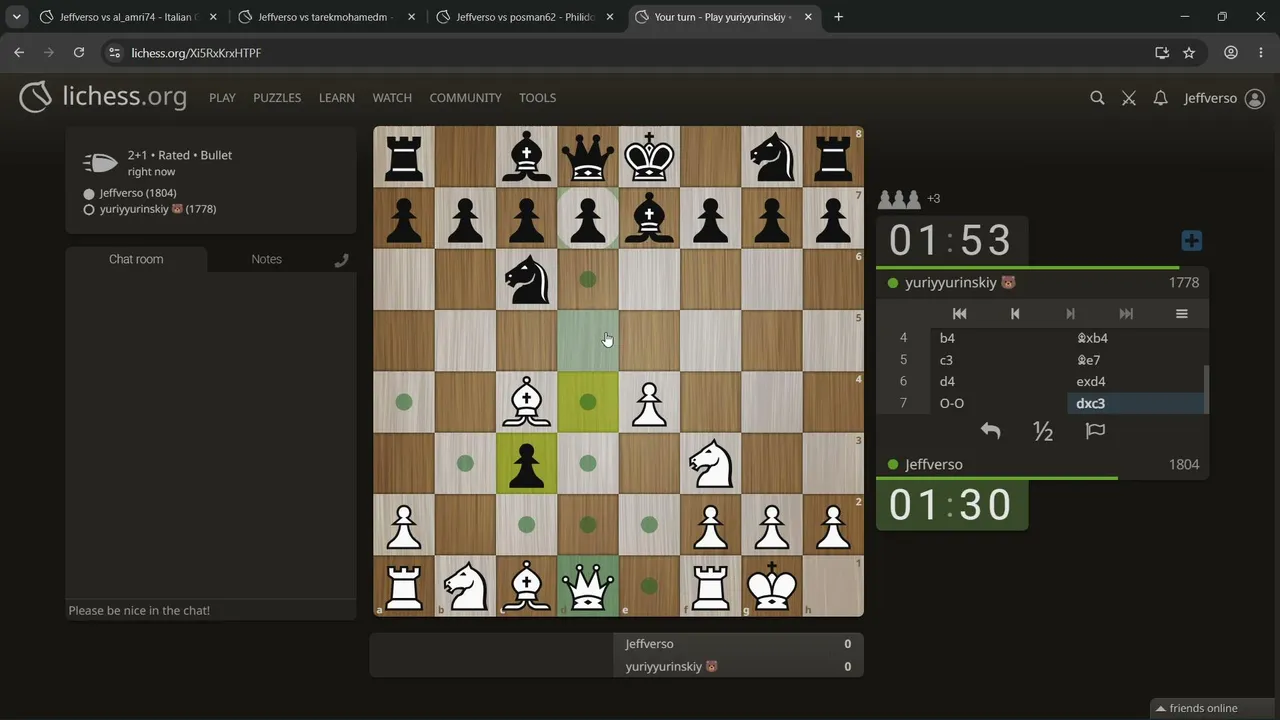The height and width of the screenshot is (720, 1280).
Task: Open the lichess search icon
Action: (1097, 98)
